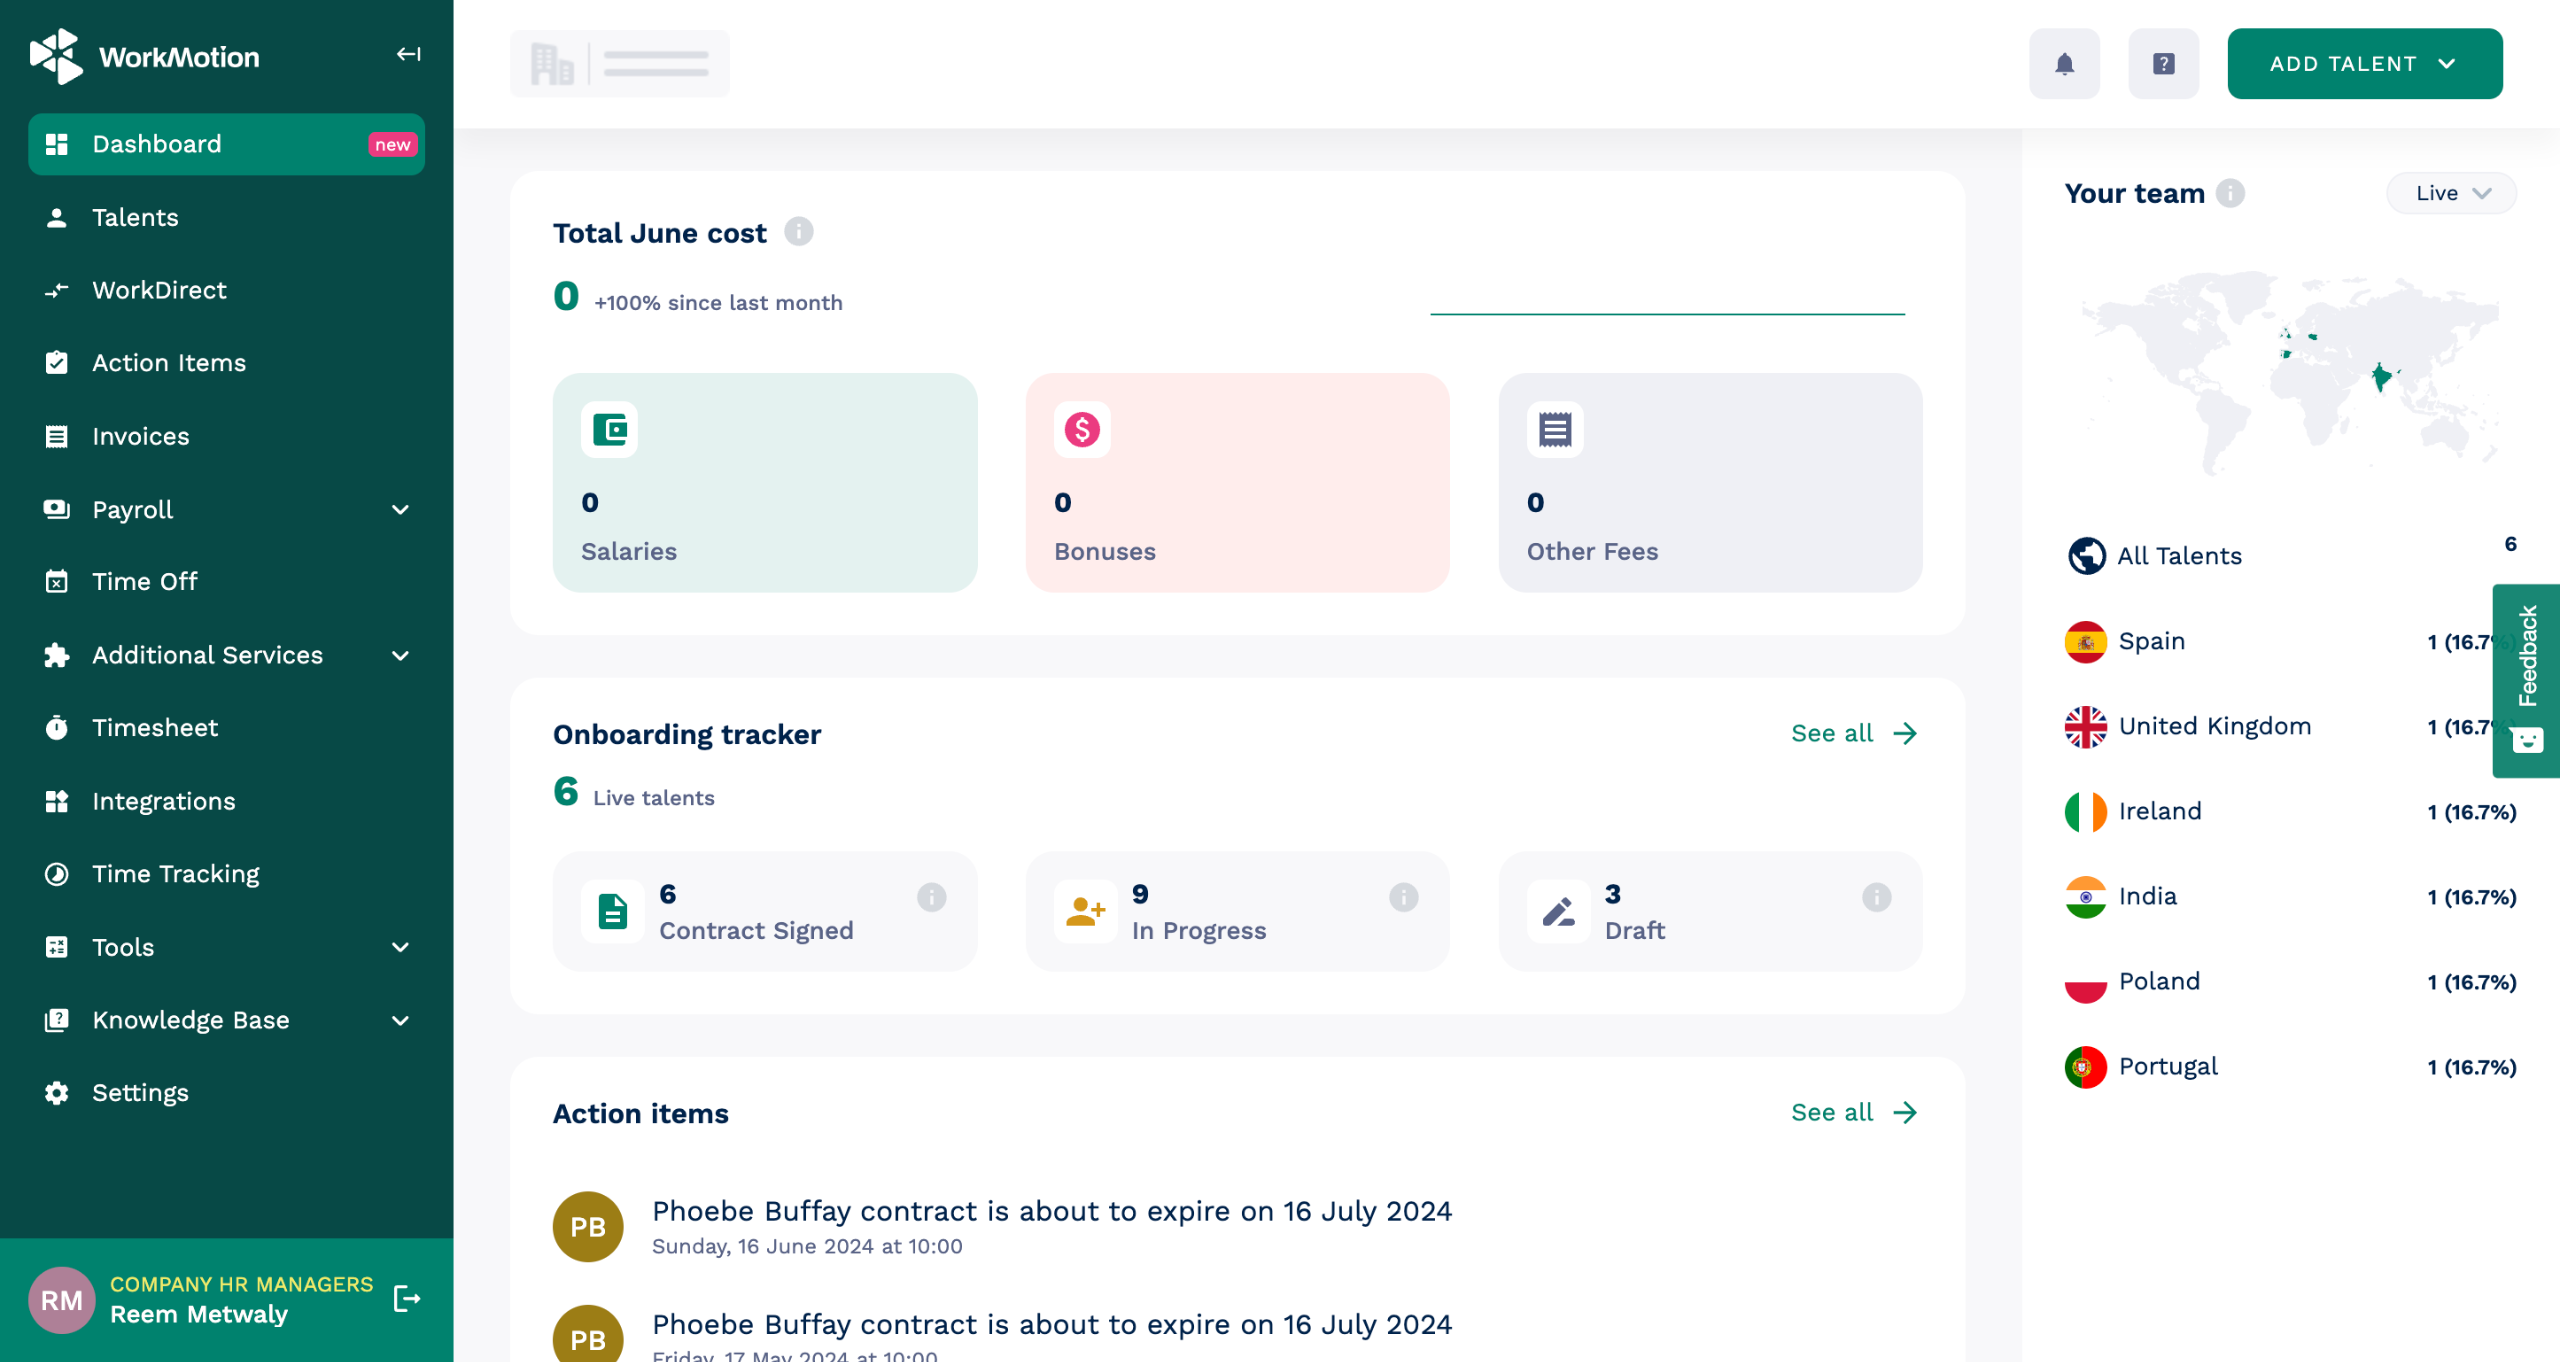2560x1362 pixels.
Task: Open the ADD TALENT dropdown button
Action: [2364, 64]
